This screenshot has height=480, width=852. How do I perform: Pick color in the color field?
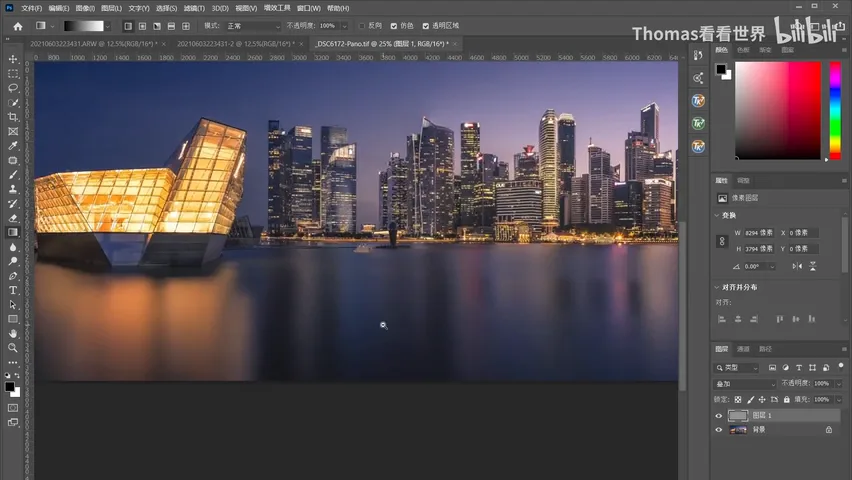point(778,110)
